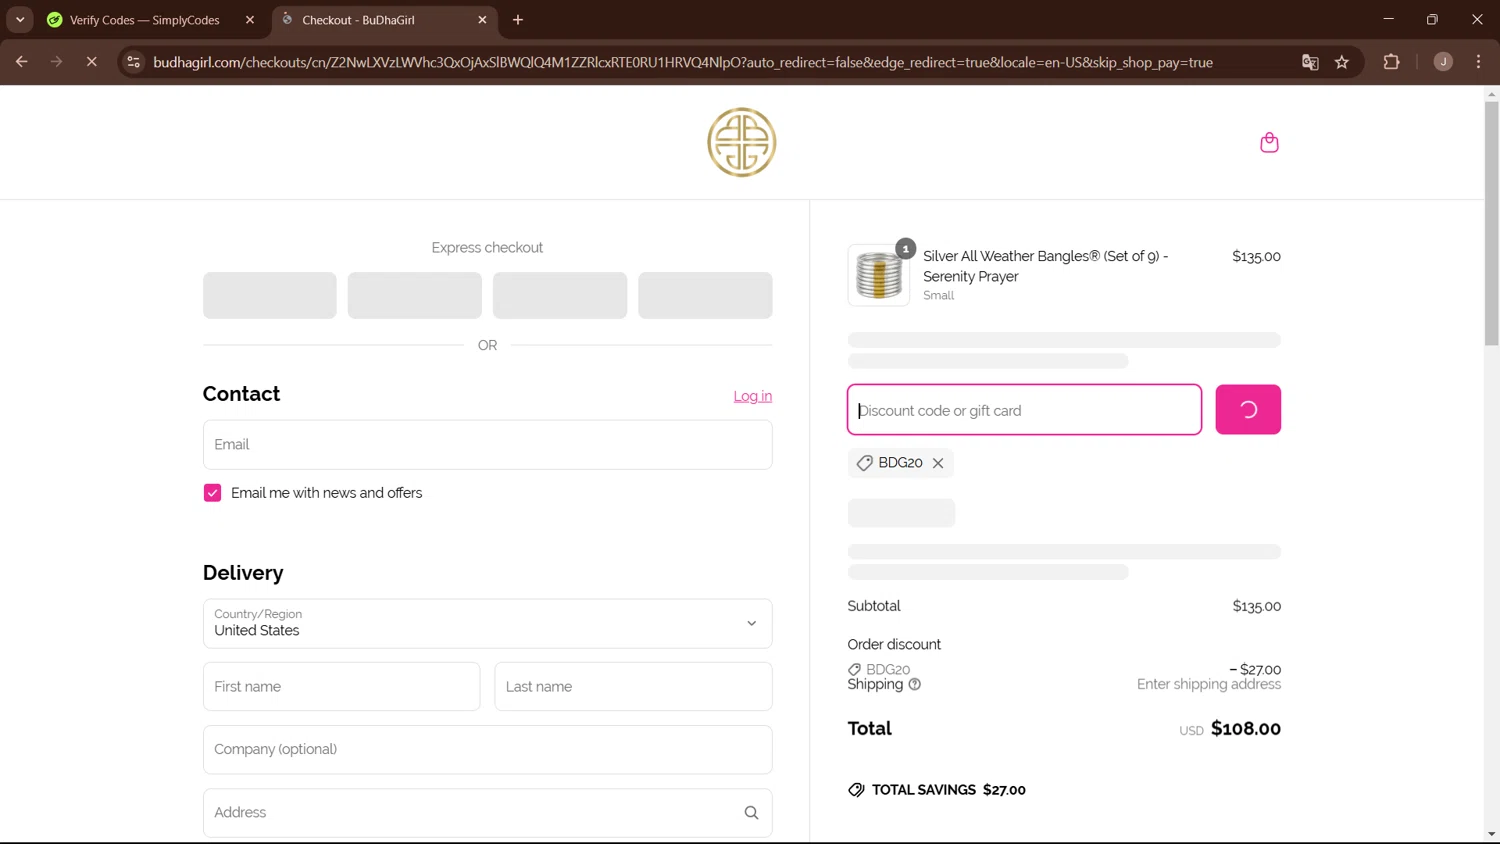Focus the Company (optional) field
1500x844 pixels.
coord(487,750)
